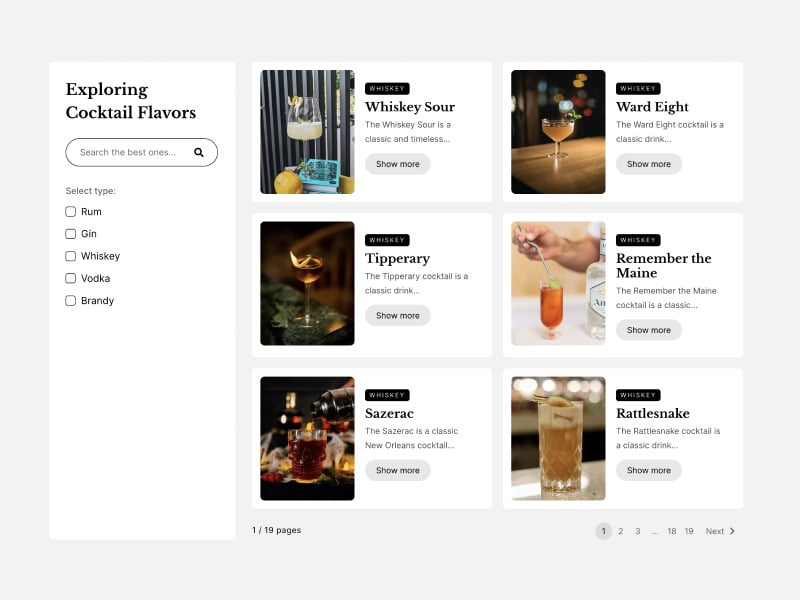Click the Whiskey tag above Ward Eight
Screen dimensions: 800x600
tap(637, 89)
